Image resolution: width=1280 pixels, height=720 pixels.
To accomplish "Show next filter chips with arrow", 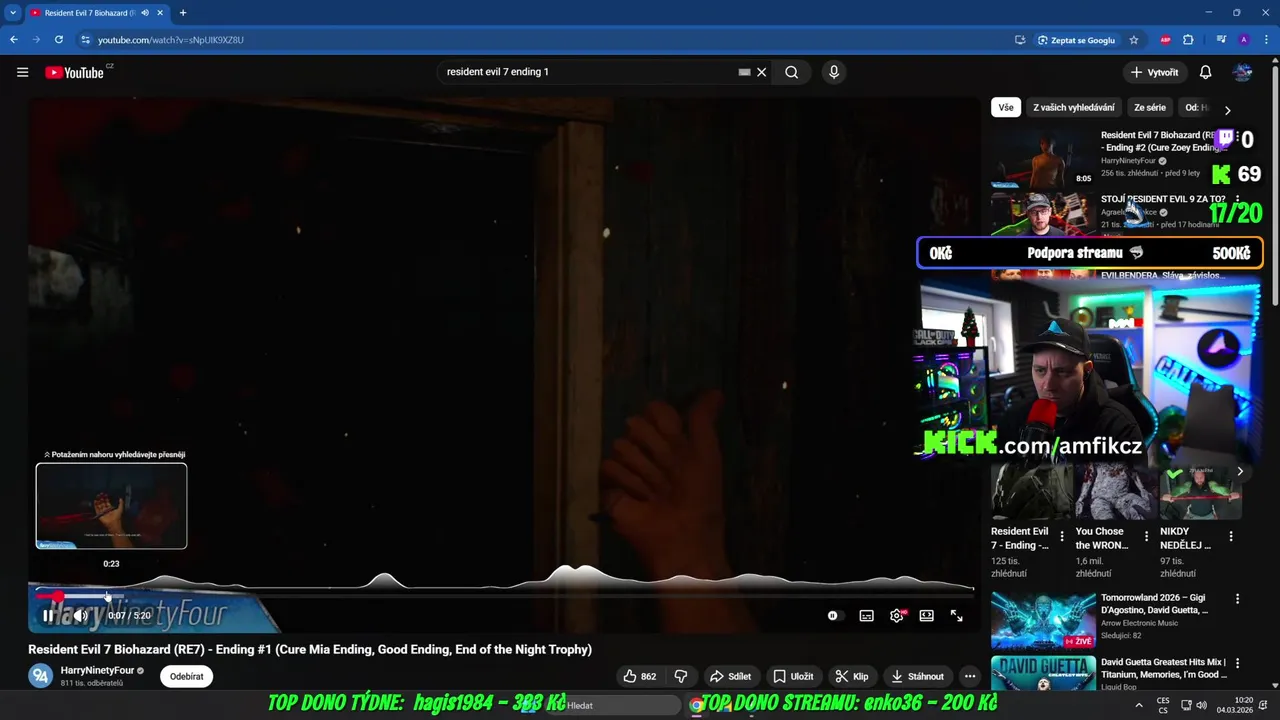I will point(1227,109).
